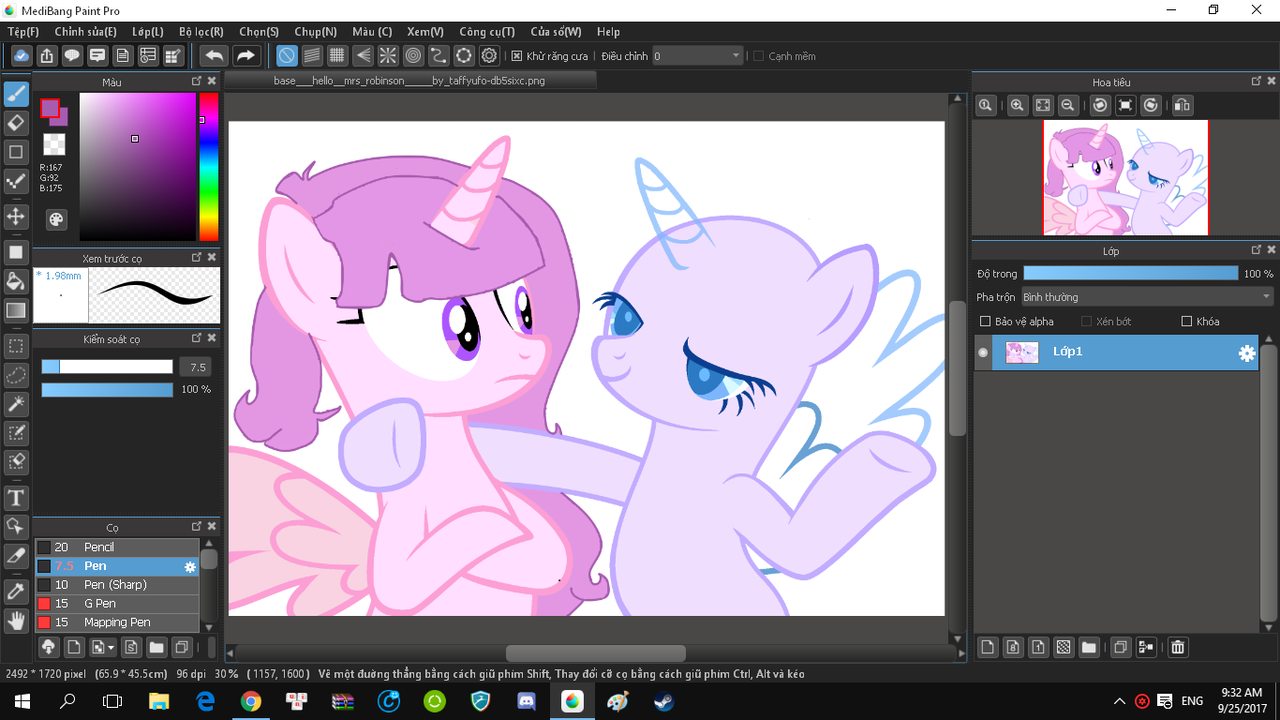1280x720 pixels.
Task: Select the Magic Wand tool
Action: (16, 404)
